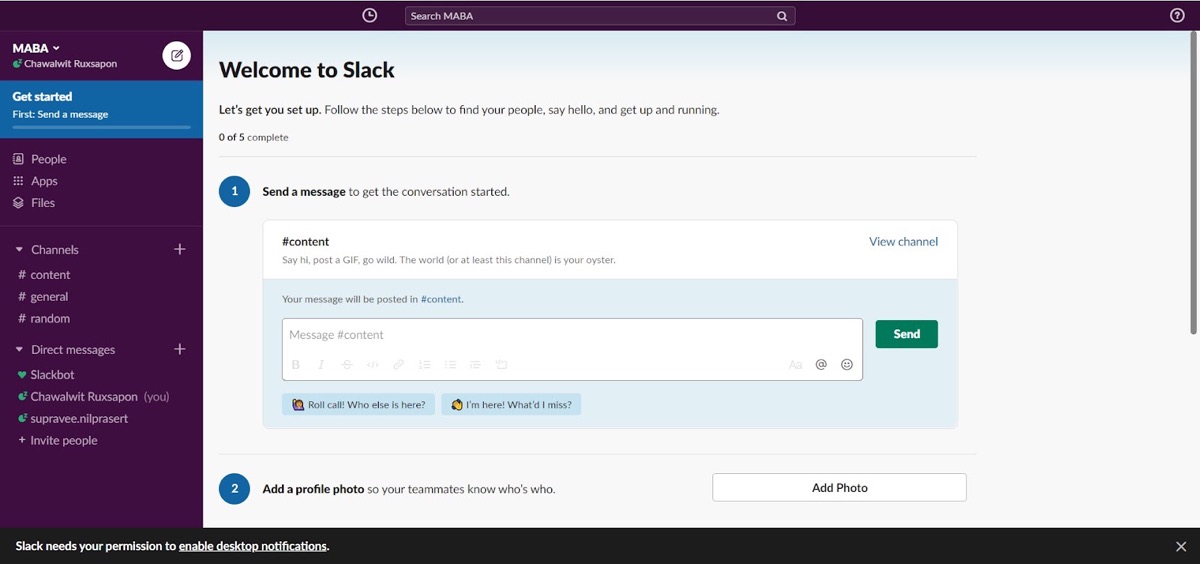Choose 'I'm here! What'd I miss?' suggestion

pyautogui.click(x=512, y=405)
